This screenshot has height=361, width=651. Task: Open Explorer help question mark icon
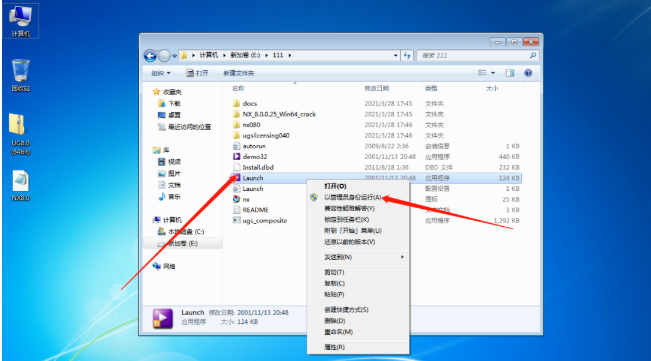528,73
